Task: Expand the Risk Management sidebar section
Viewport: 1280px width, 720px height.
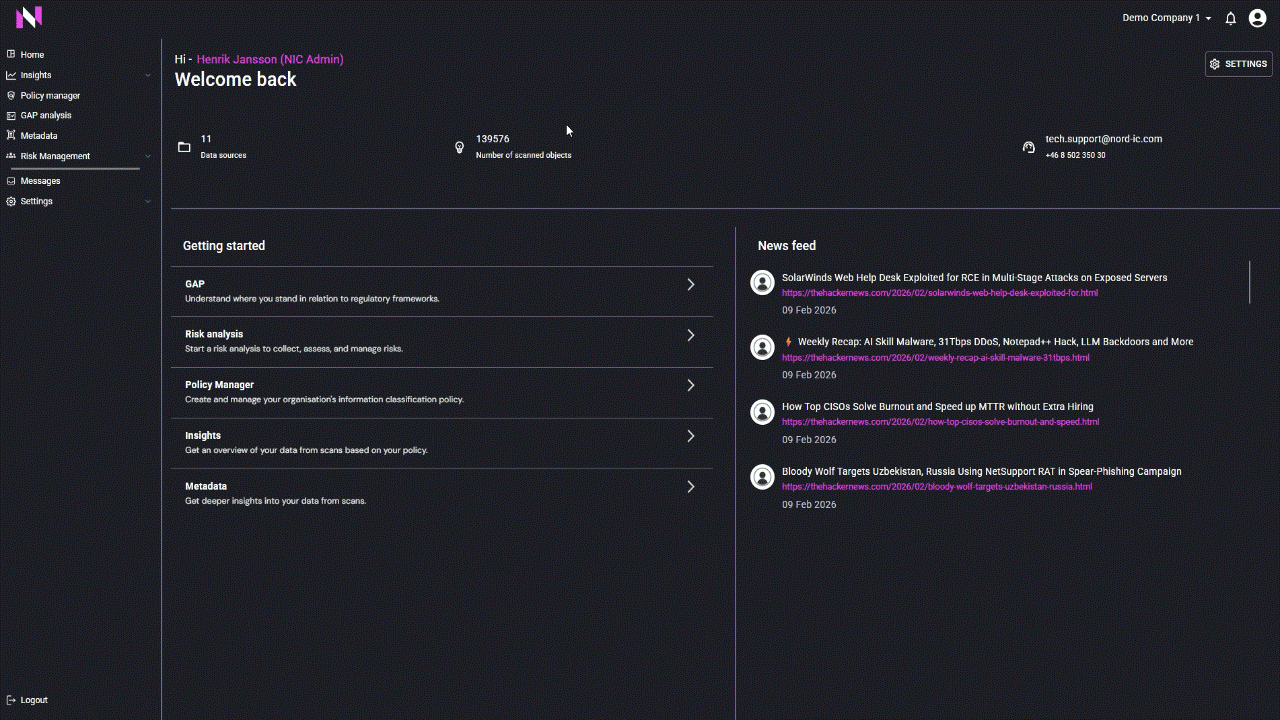Action: click(148, 156)
